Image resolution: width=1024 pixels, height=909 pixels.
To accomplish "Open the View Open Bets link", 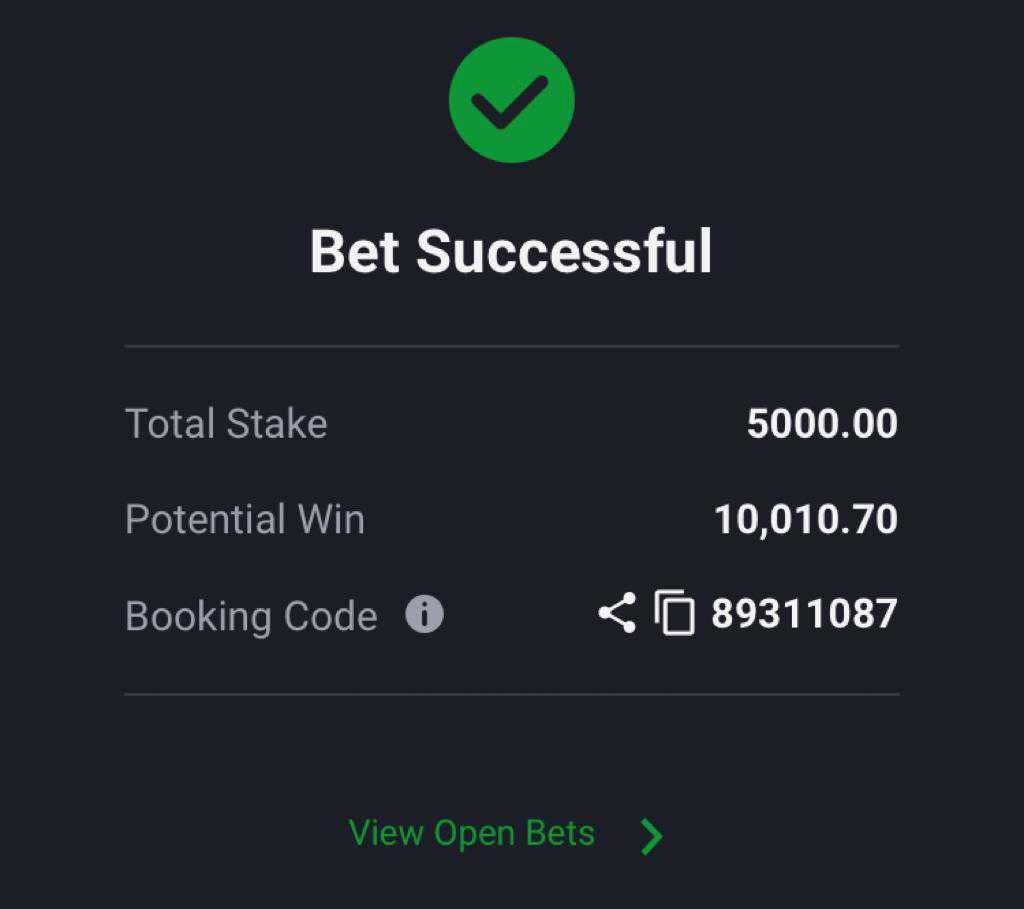I will [x=472, y=833].
